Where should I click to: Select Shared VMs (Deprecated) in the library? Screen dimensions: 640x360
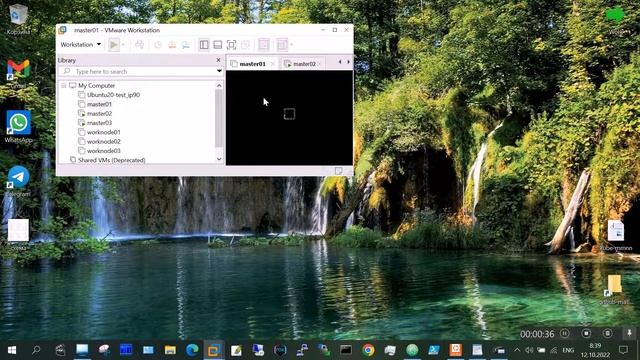[111, 160]
